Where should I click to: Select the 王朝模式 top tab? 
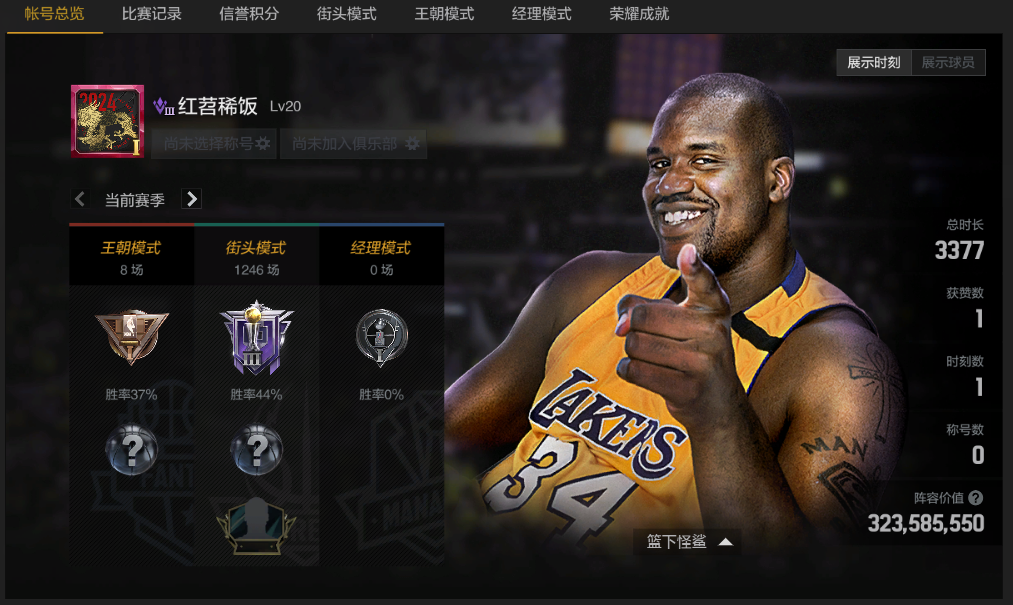[444, 14]
